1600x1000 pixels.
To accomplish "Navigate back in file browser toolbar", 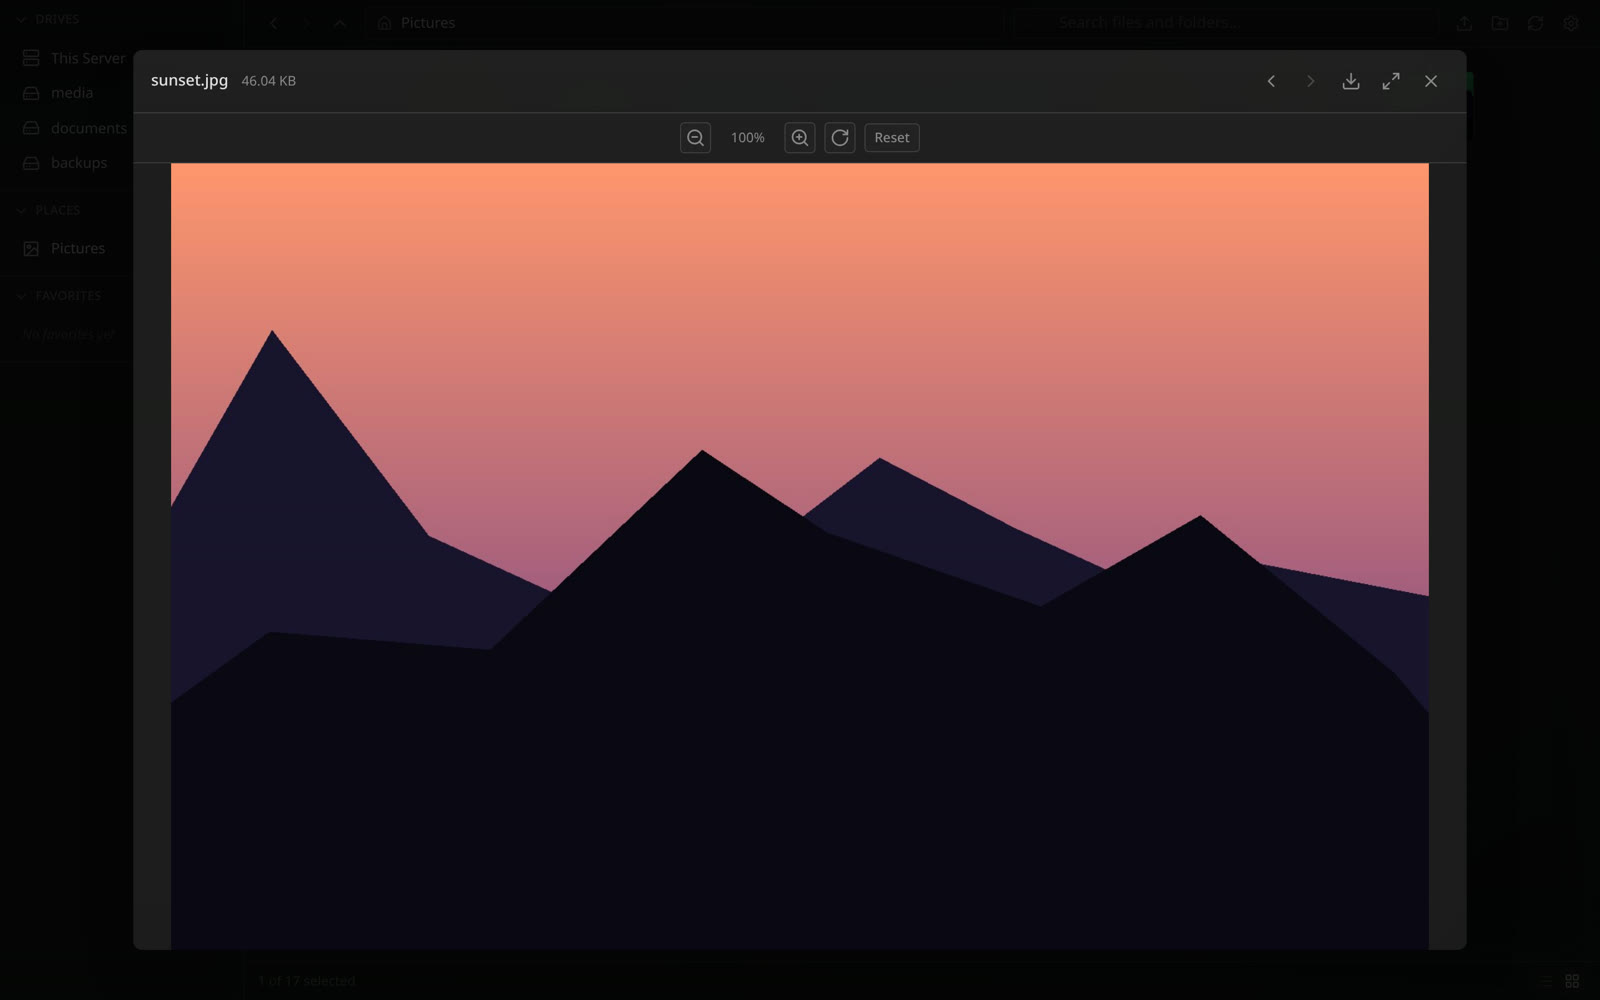I will coord(273,23).
